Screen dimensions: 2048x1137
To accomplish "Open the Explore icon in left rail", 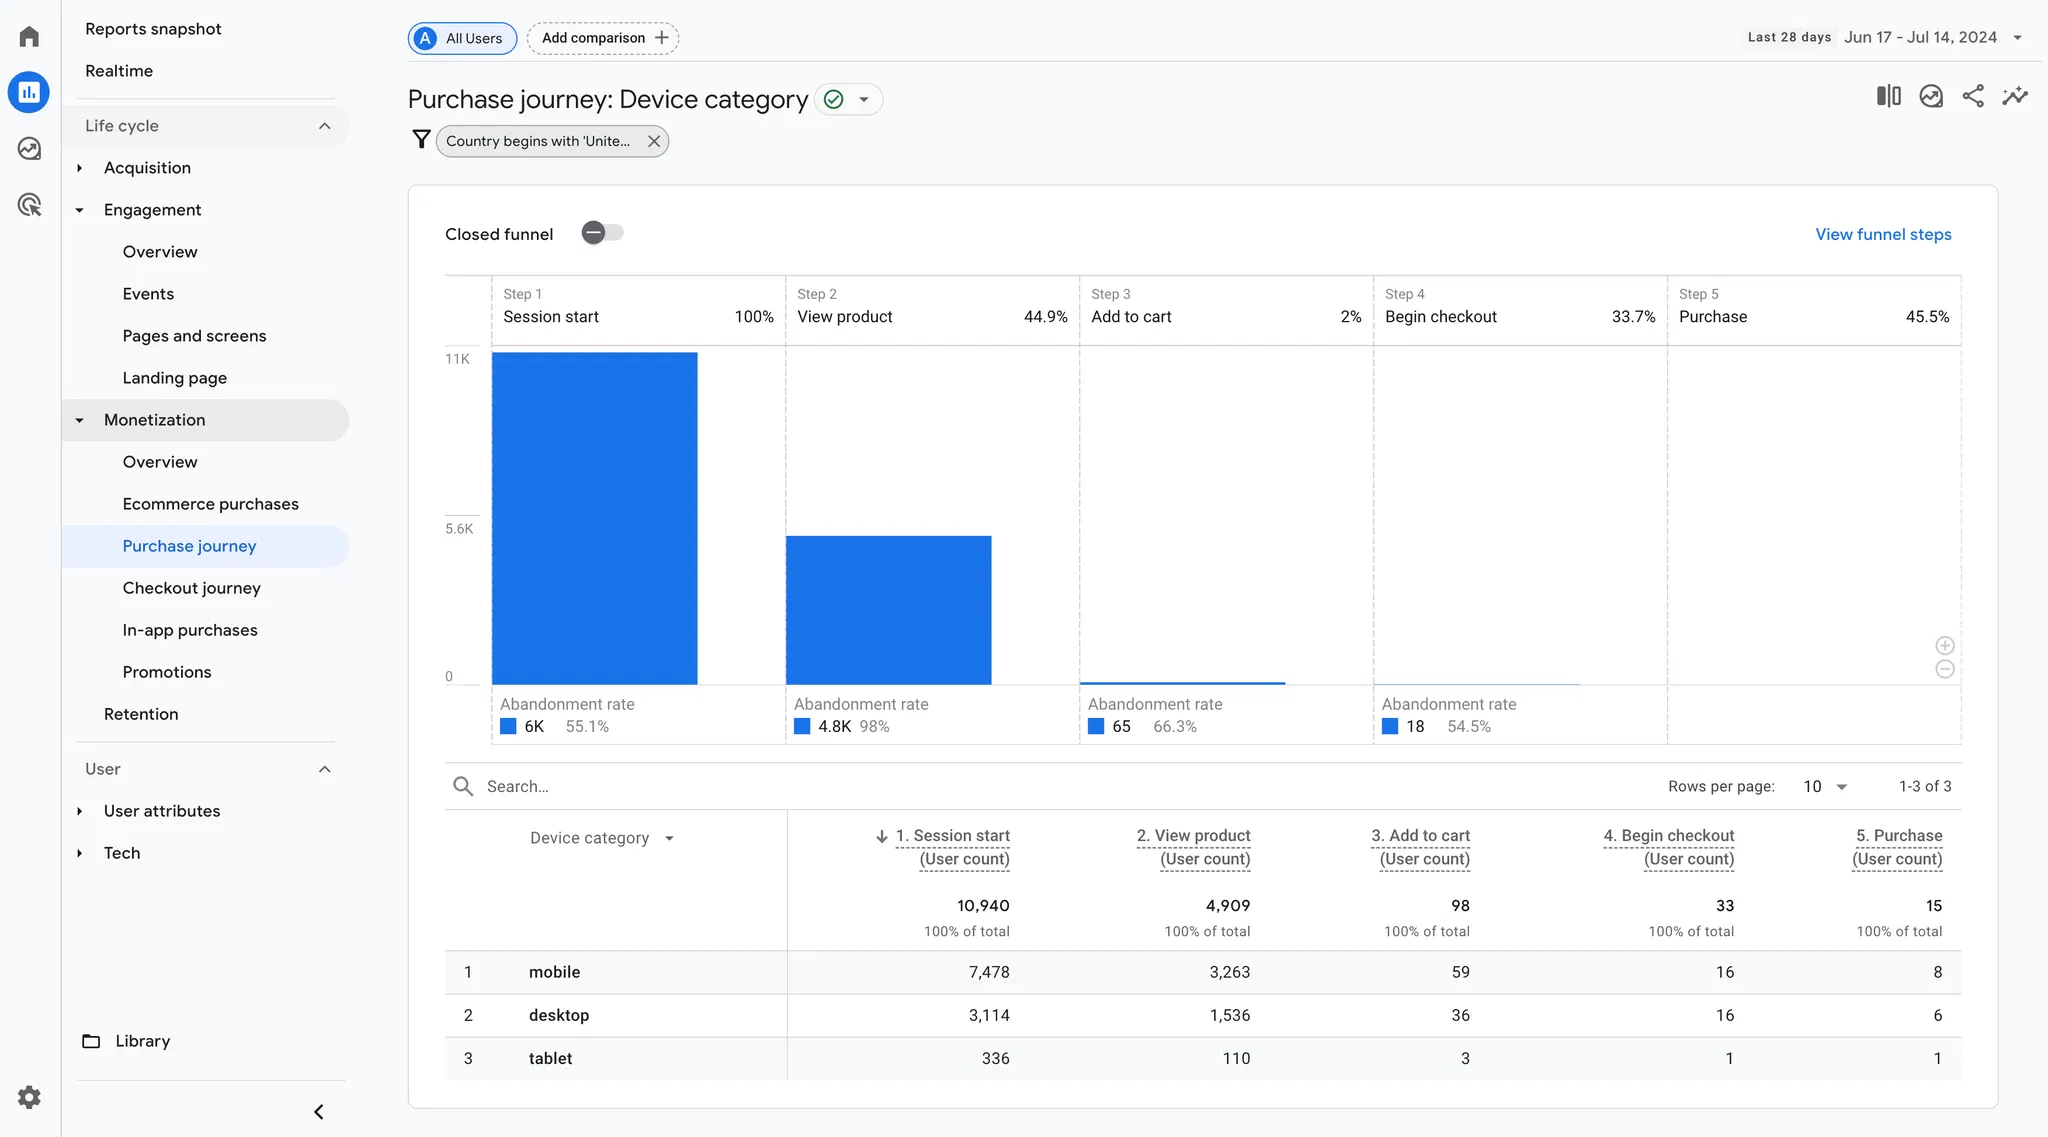I will click(x=29, y=149).
